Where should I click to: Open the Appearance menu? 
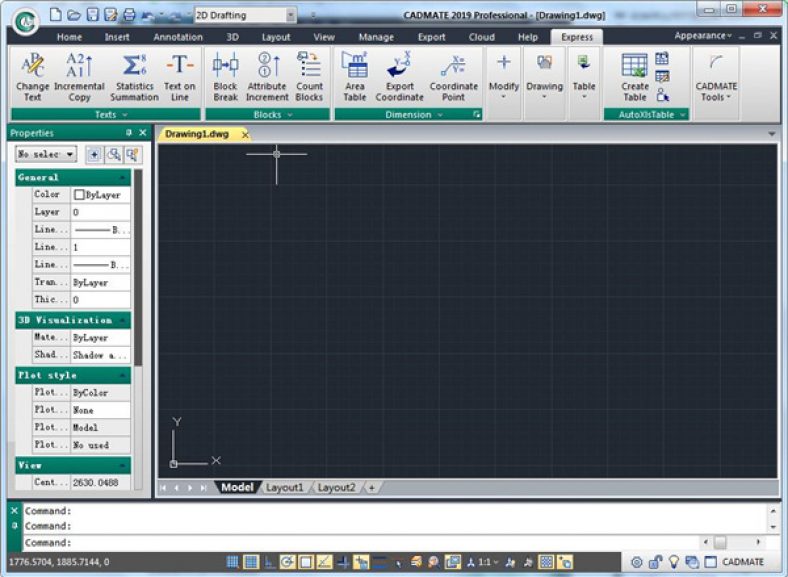703,36
